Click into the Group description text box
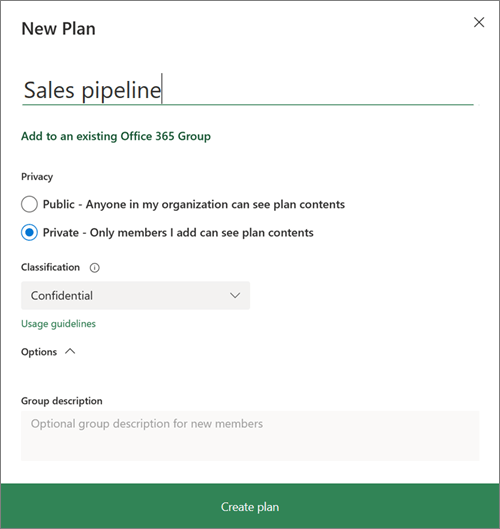The width and height of the screenshot is (500, 529). (250, 436)
